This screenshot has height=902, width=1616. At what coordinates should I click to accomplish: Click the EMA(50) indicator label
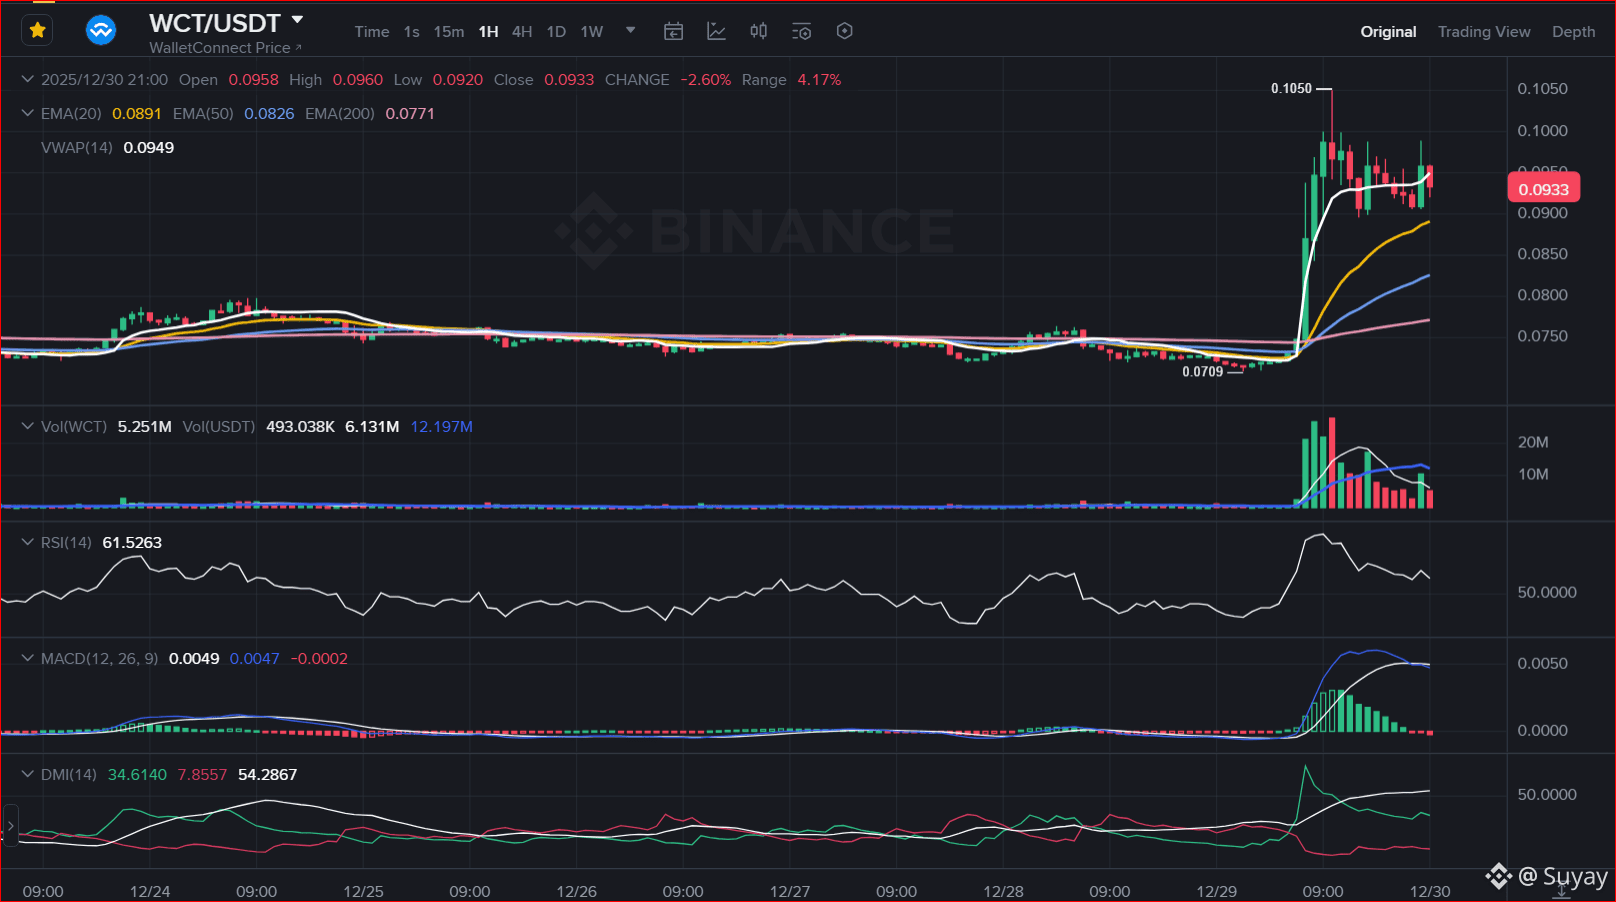click(x=203, y=113)
